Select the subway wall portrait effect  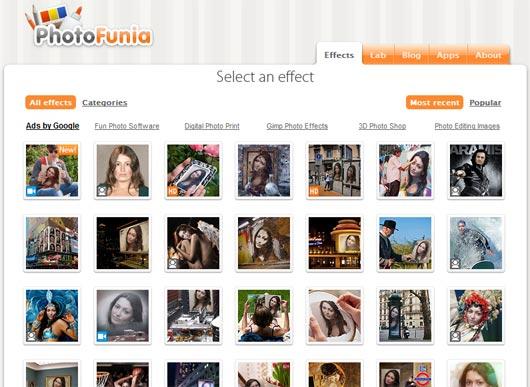point(264,243)
